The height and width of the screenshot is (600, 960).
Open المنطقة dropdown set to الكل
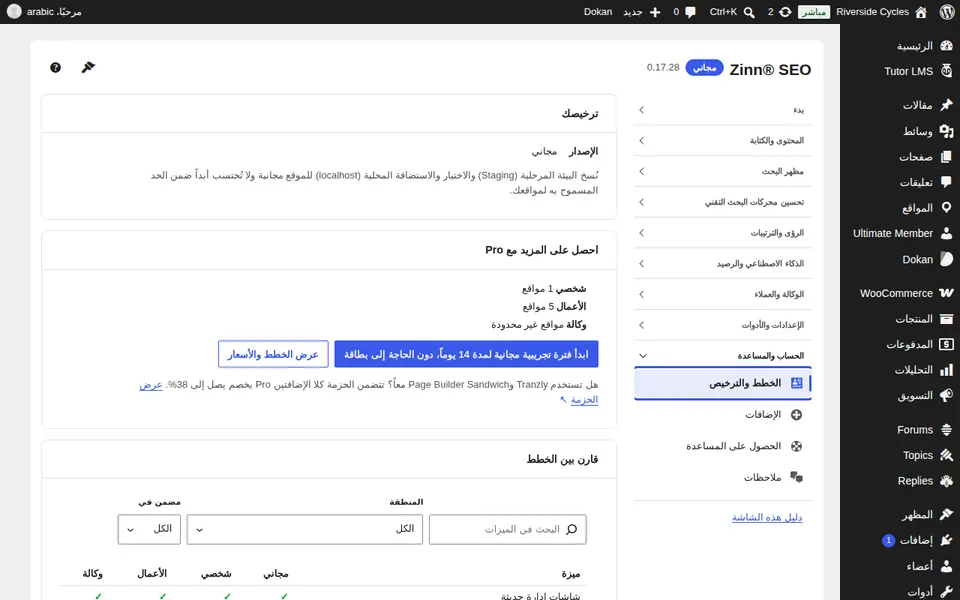305,529
